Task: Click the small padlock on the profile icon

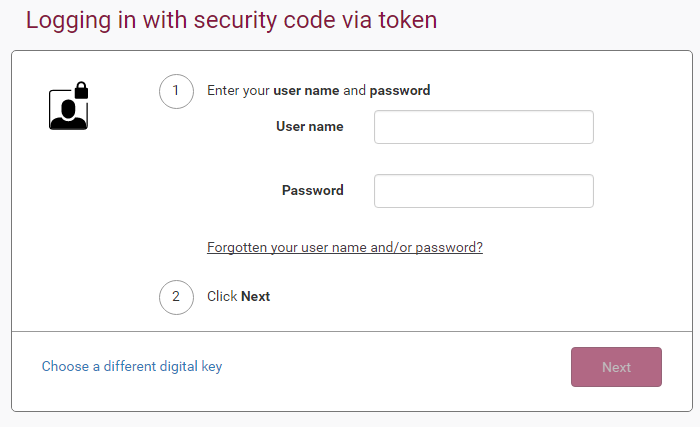Action: pos(81,90)
